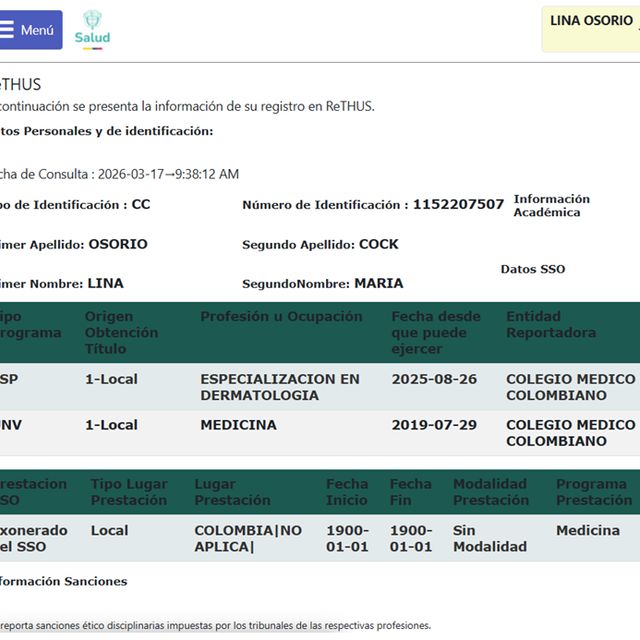Select the Datos SSO section
This screenshot has width=640, height=640.
(x=533, y=269)
